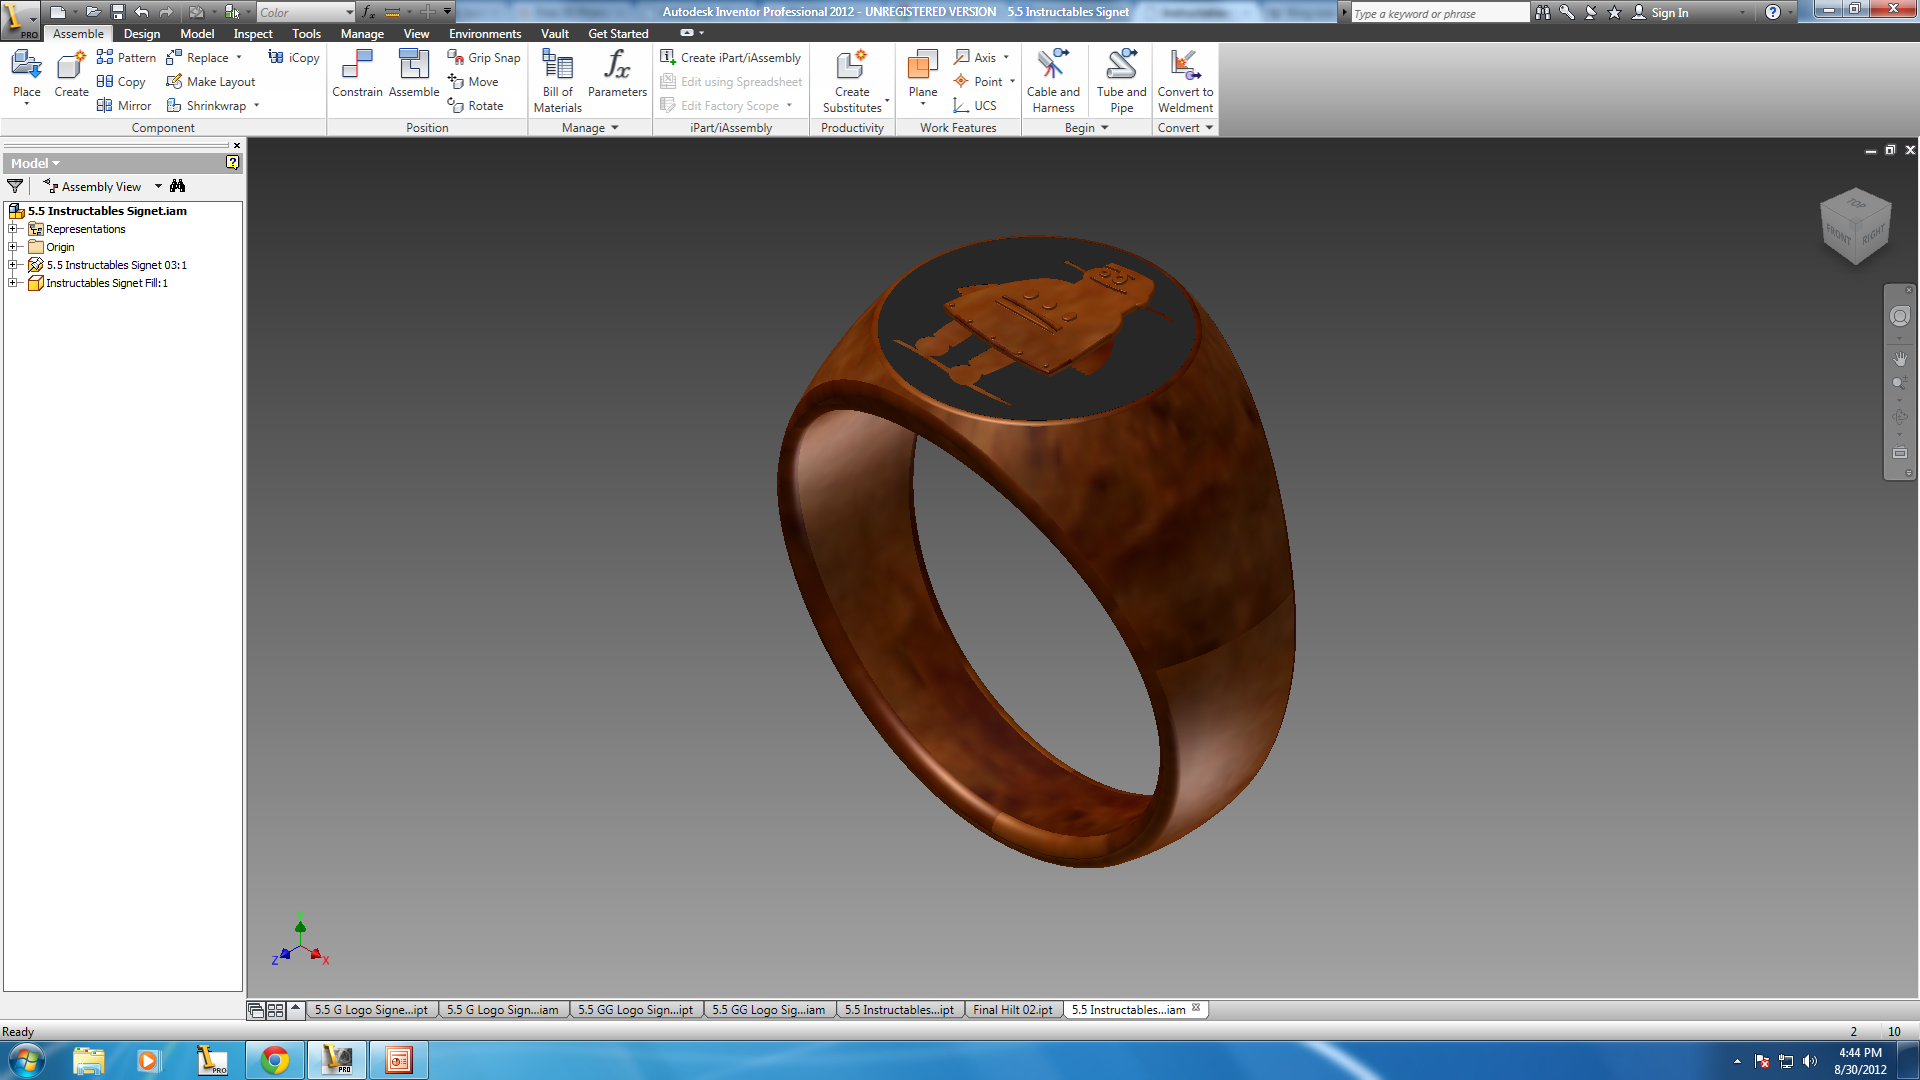This screenshot has height=1080, width=1920.
Task: Open the Model browser help icon
Action: [232, 162]
